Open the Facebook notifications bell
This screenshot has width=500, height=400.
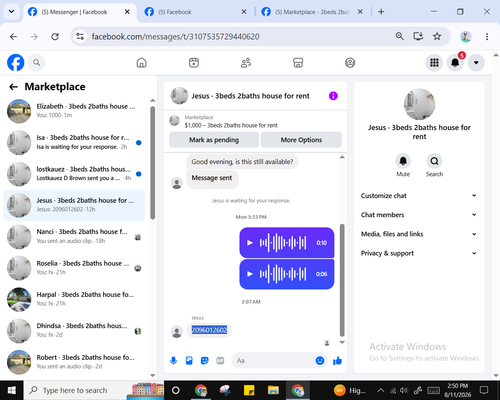coord(455,62)
